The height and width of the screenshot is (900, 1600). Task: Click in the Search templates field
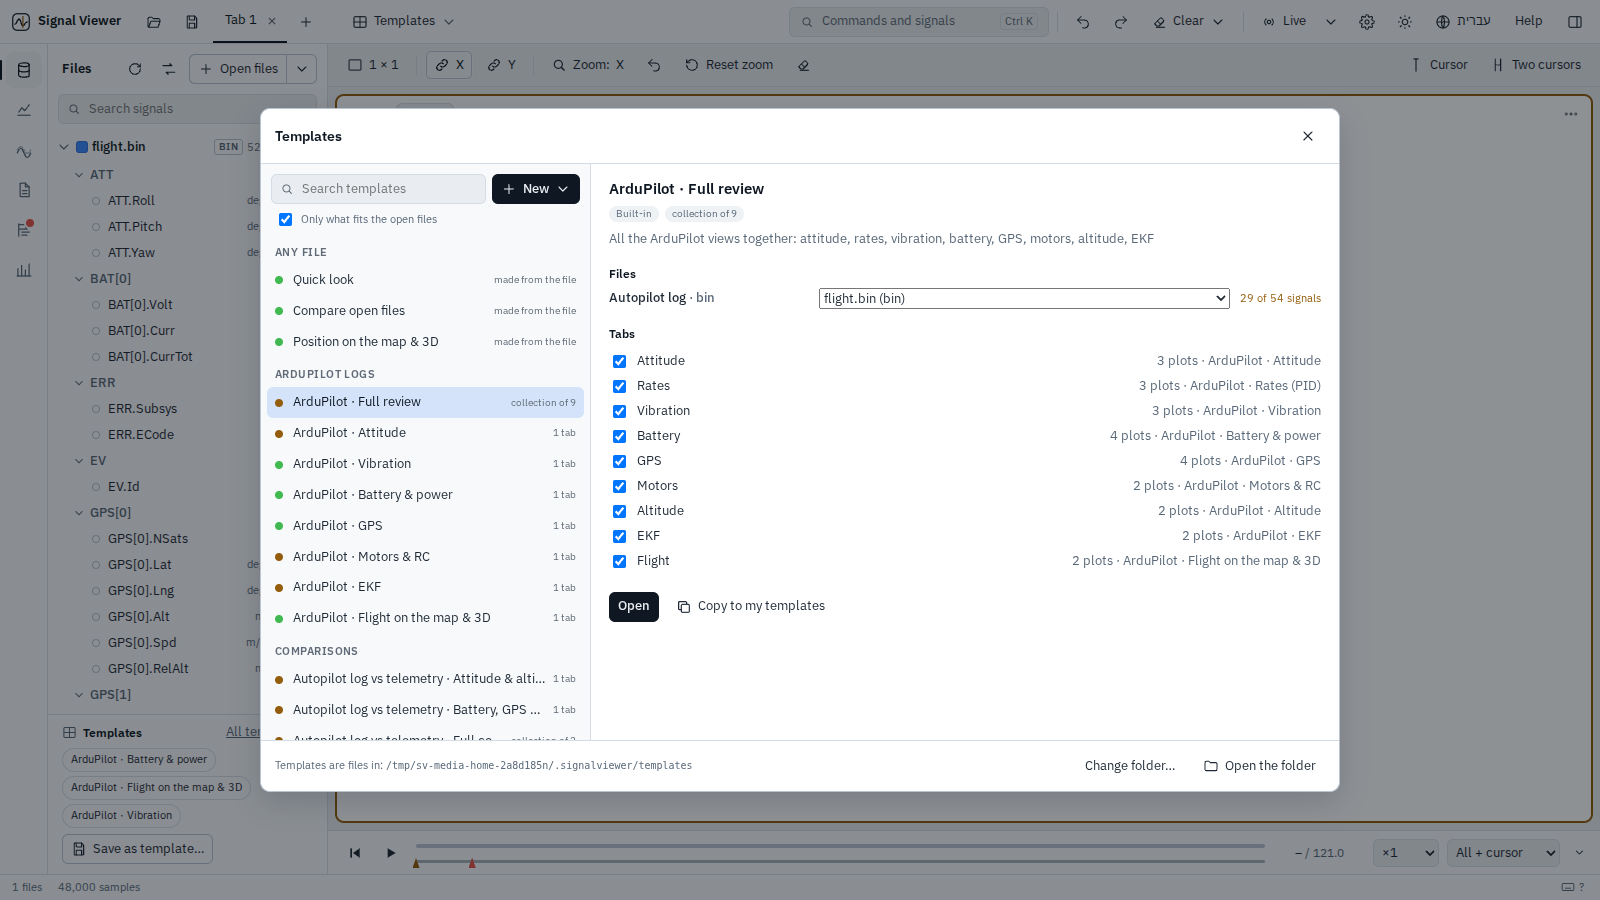[x=378, y=189]
